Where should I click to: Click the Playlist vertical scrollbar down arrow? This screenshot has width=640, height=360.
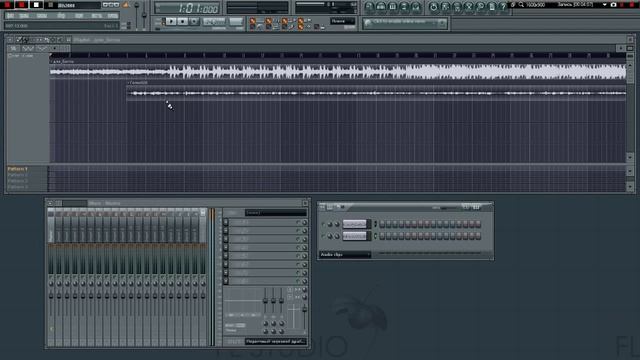click(630, 157)
